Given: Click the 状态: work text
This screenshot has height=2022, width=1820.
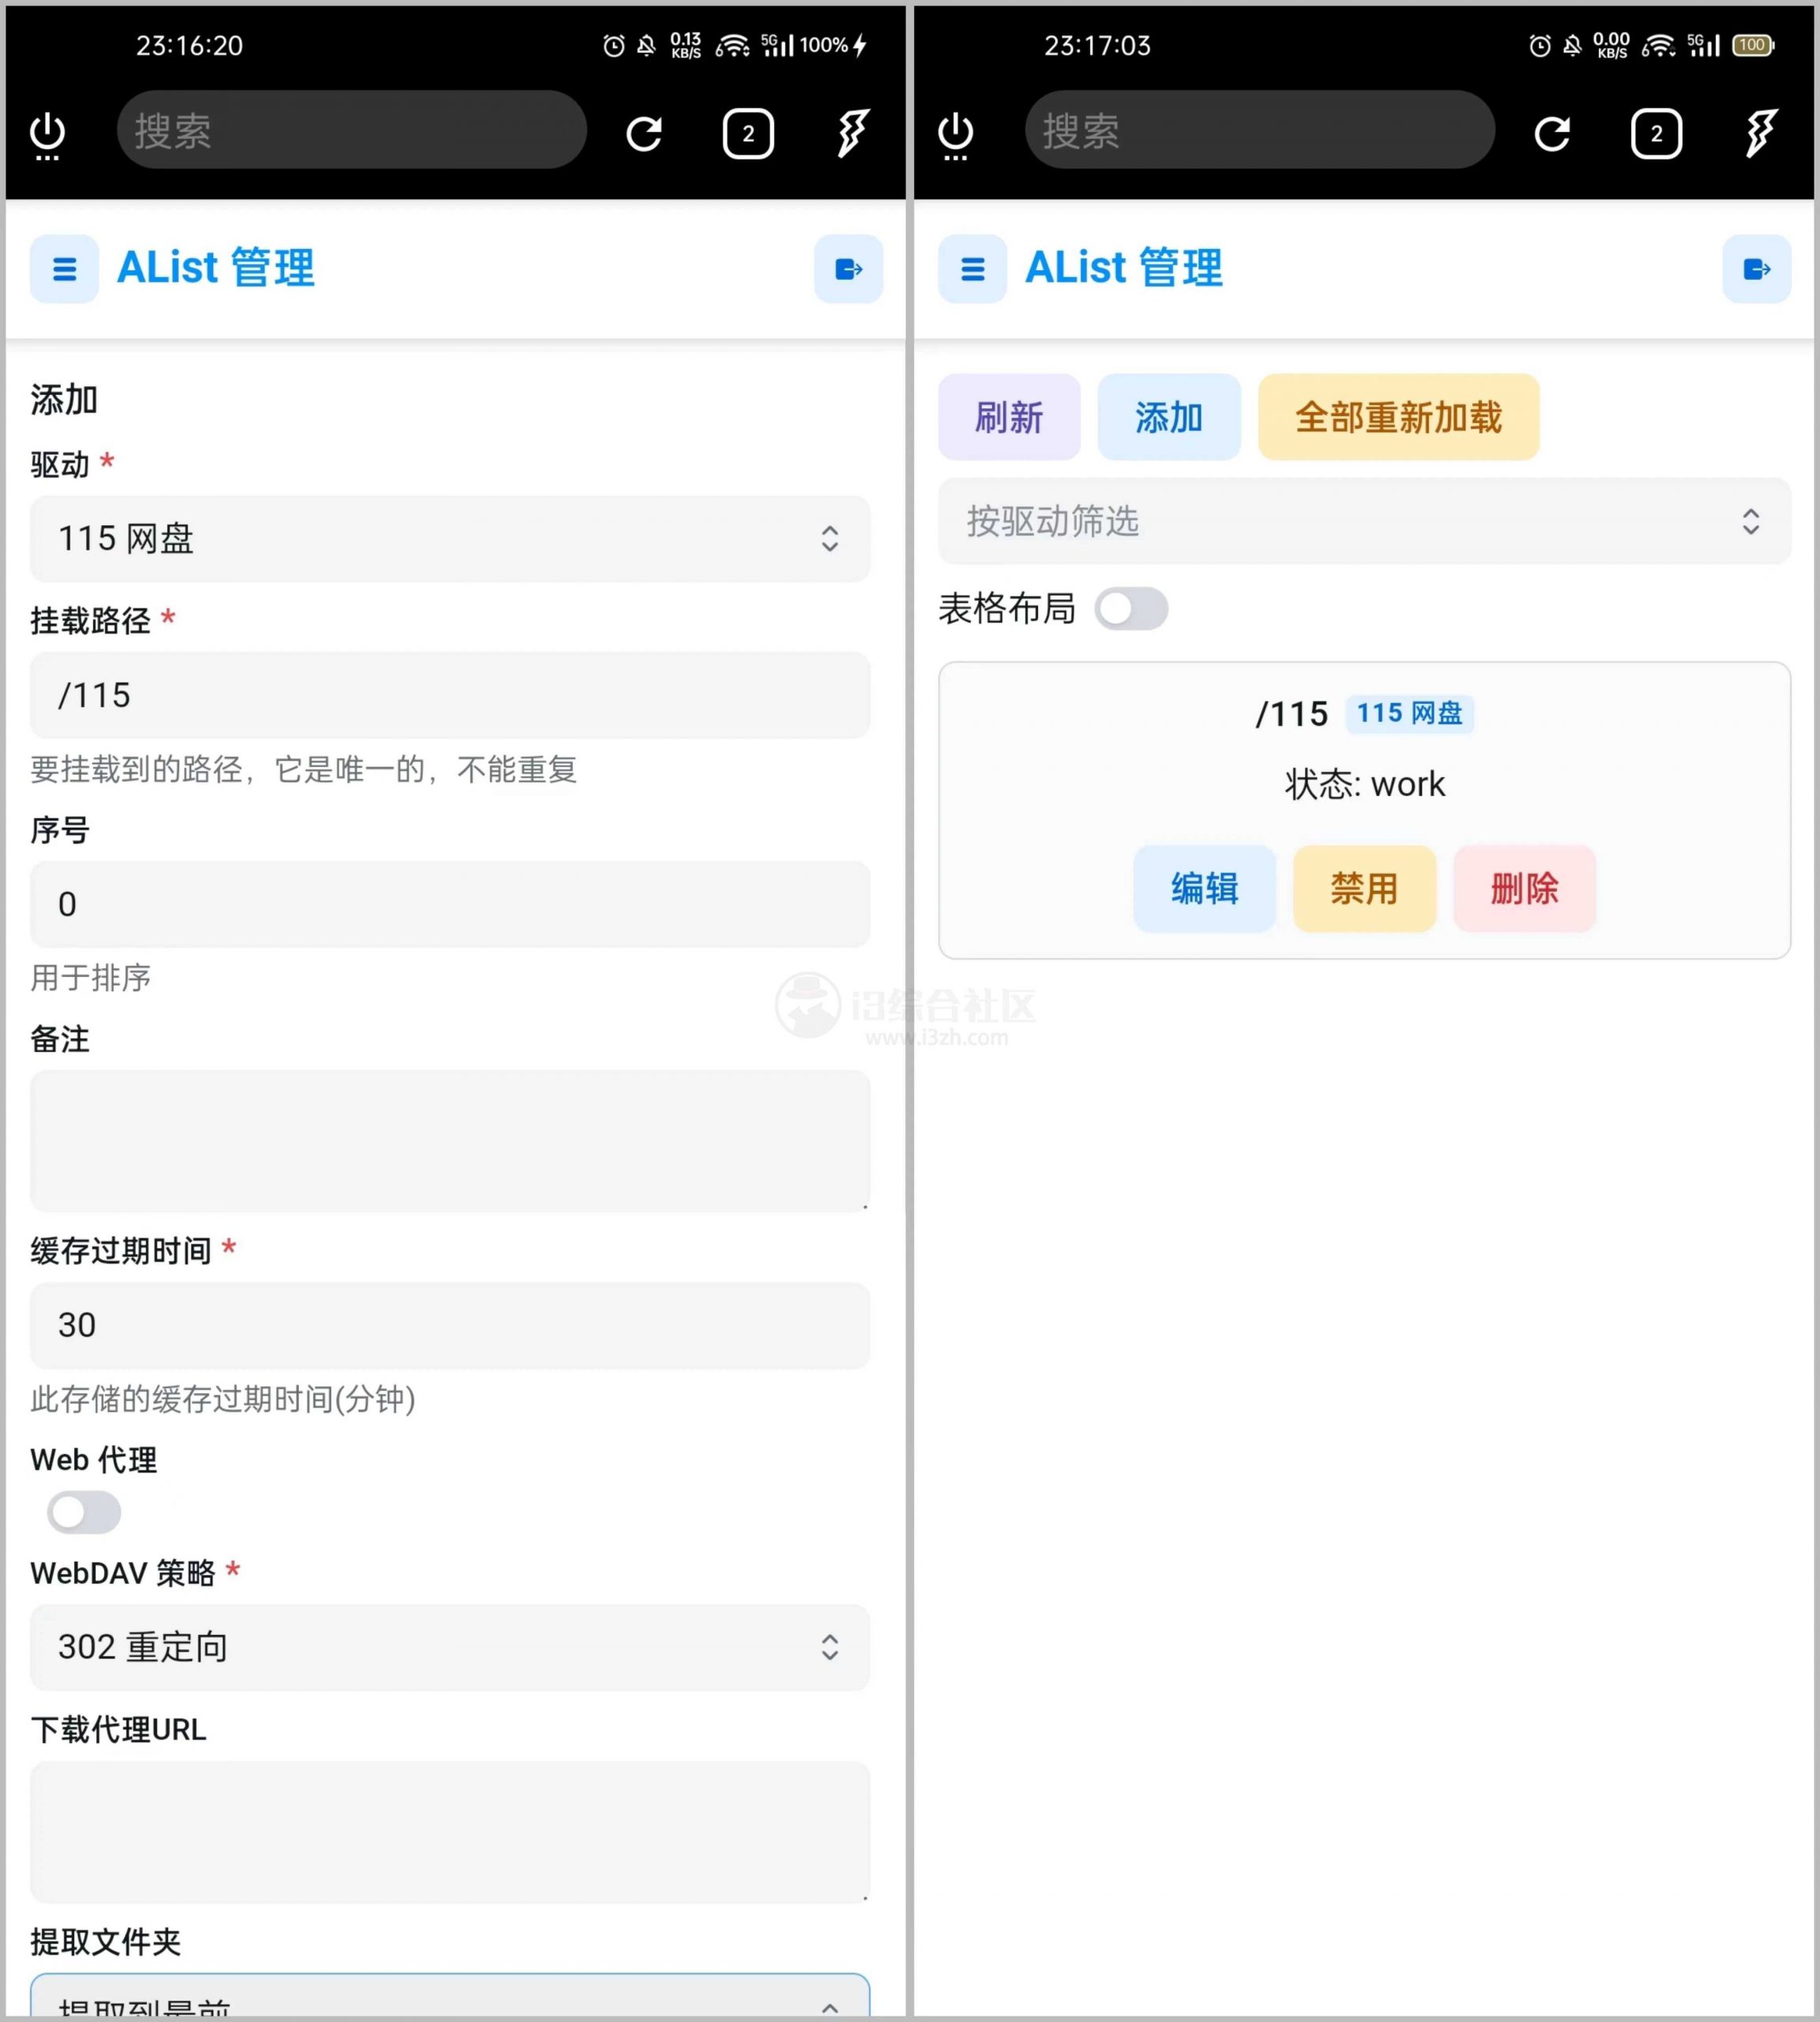Looking at the screenshot, I should pyautogui.click(x=1364, y=784).
